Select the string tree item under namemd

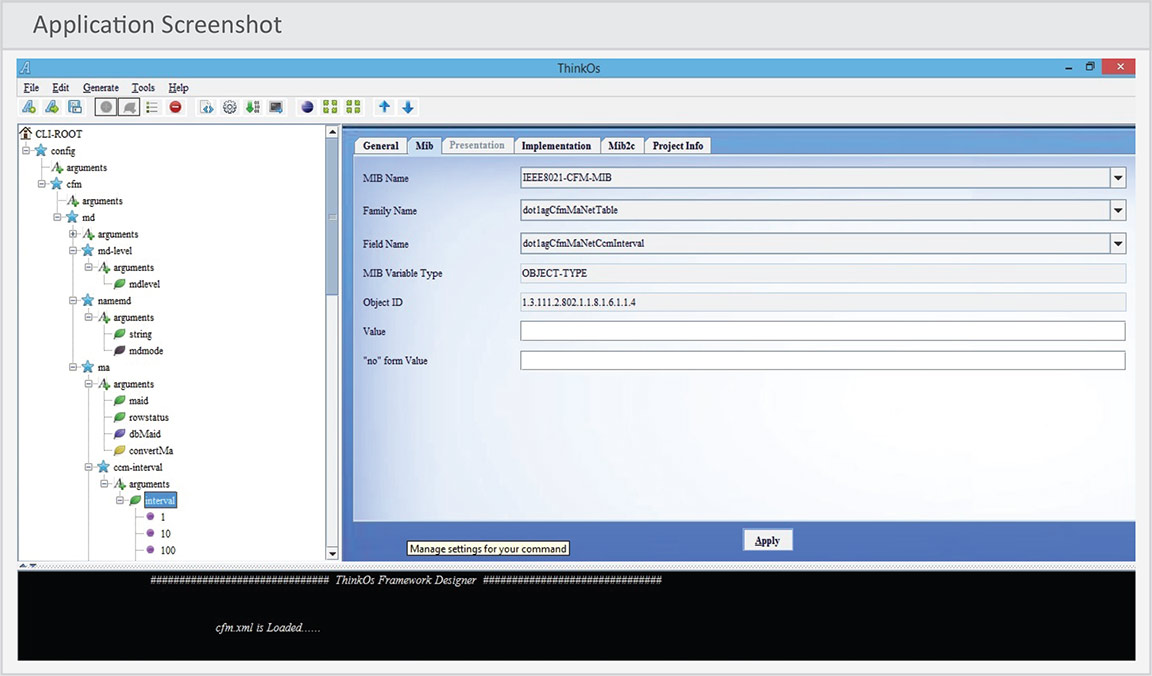click(x=140, y=334)
